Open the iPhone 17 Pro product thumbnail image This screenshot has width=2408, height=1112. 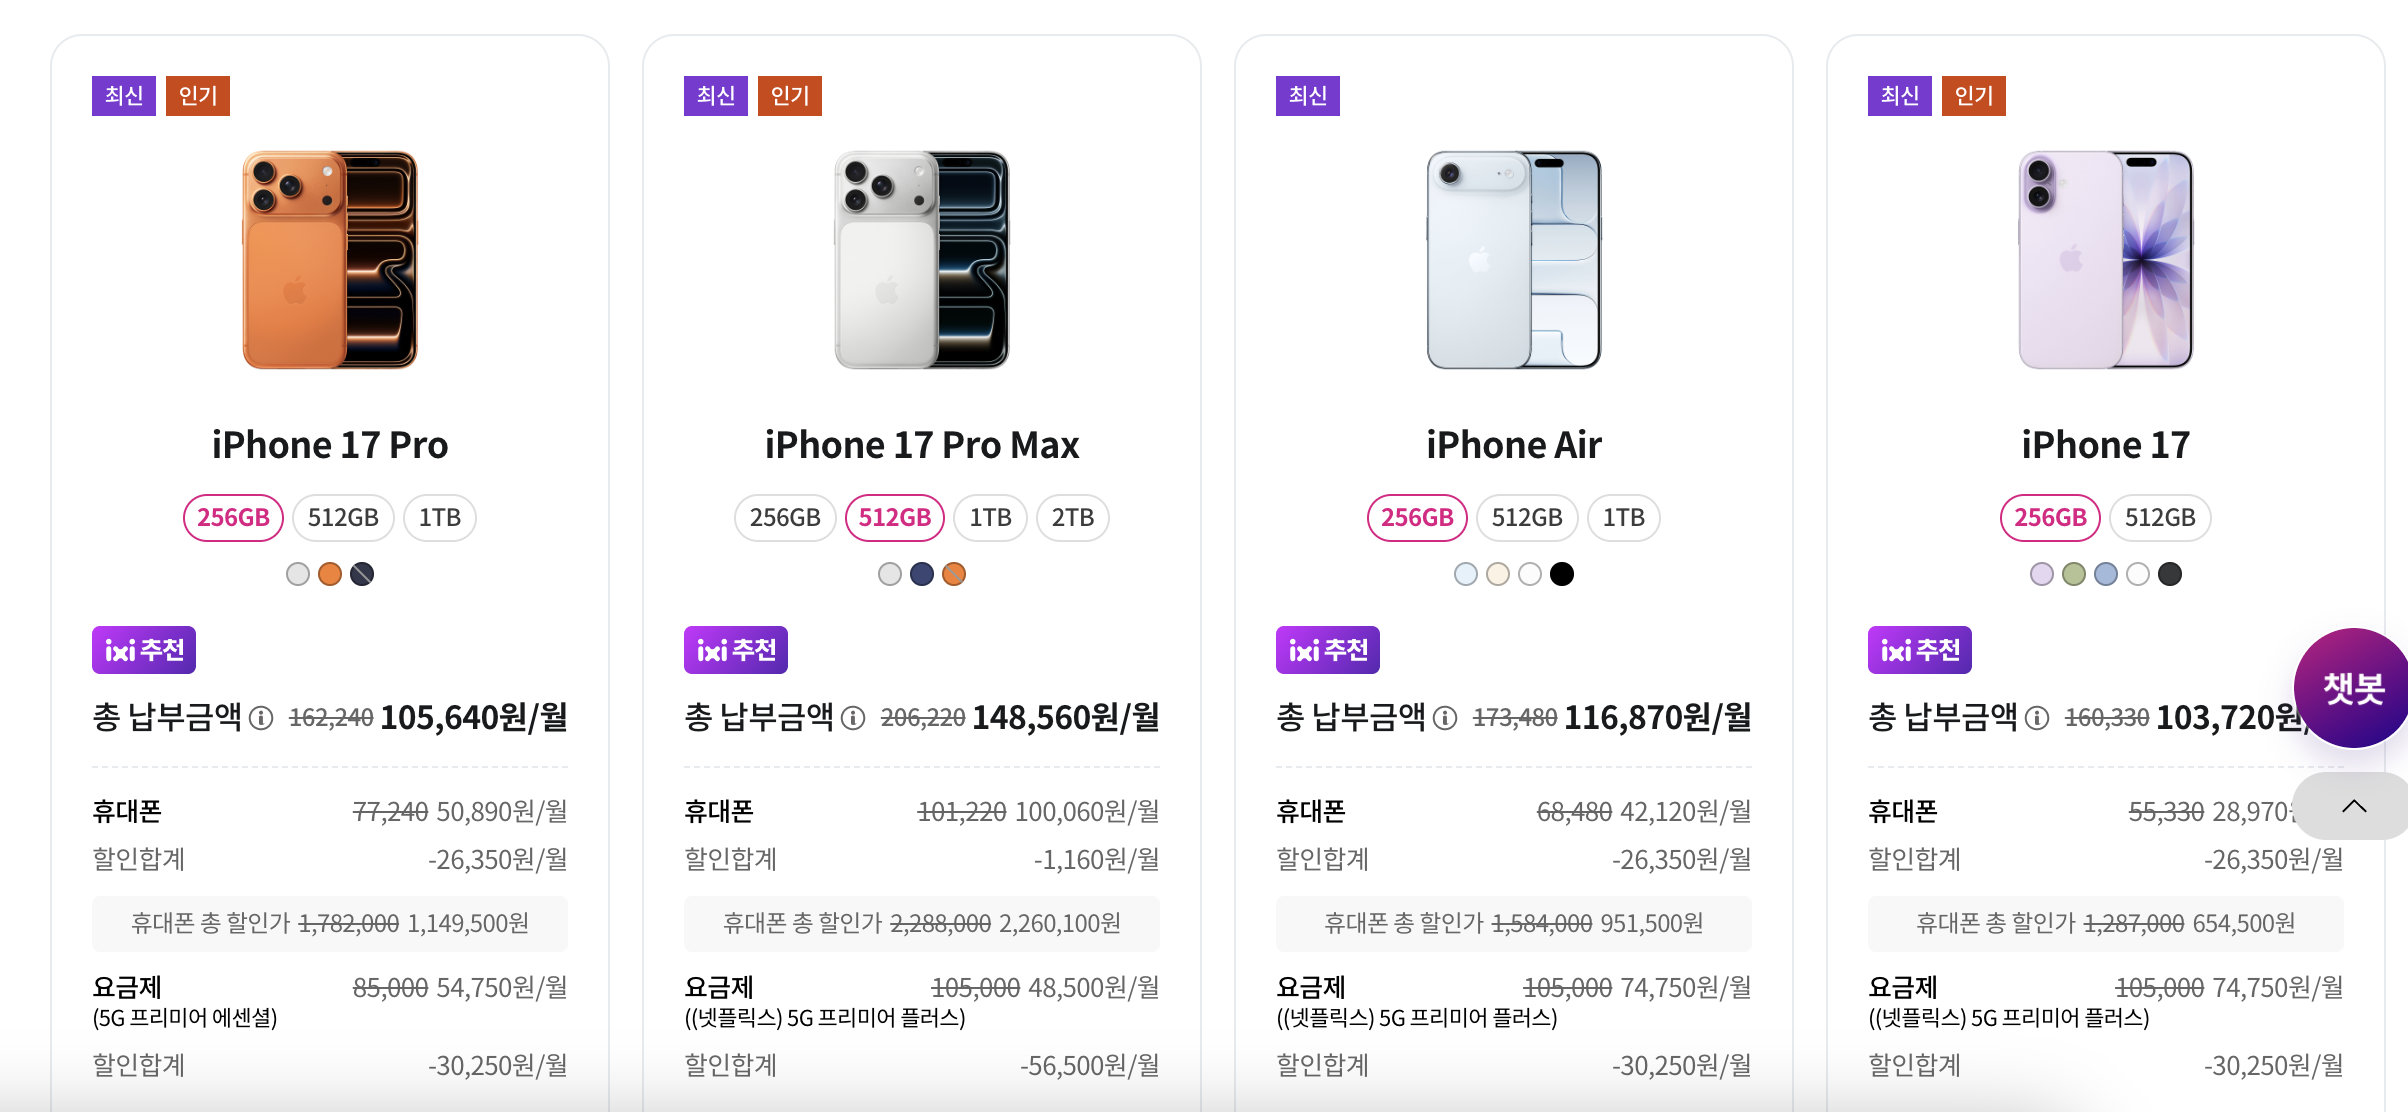[328, 258]
